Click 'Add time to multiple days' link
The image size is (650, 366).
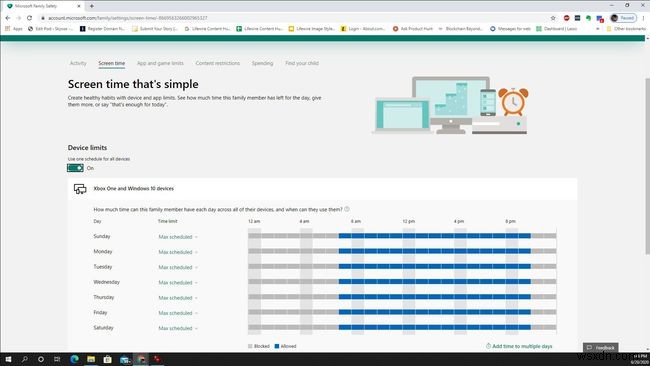click(x=519, y=346)
